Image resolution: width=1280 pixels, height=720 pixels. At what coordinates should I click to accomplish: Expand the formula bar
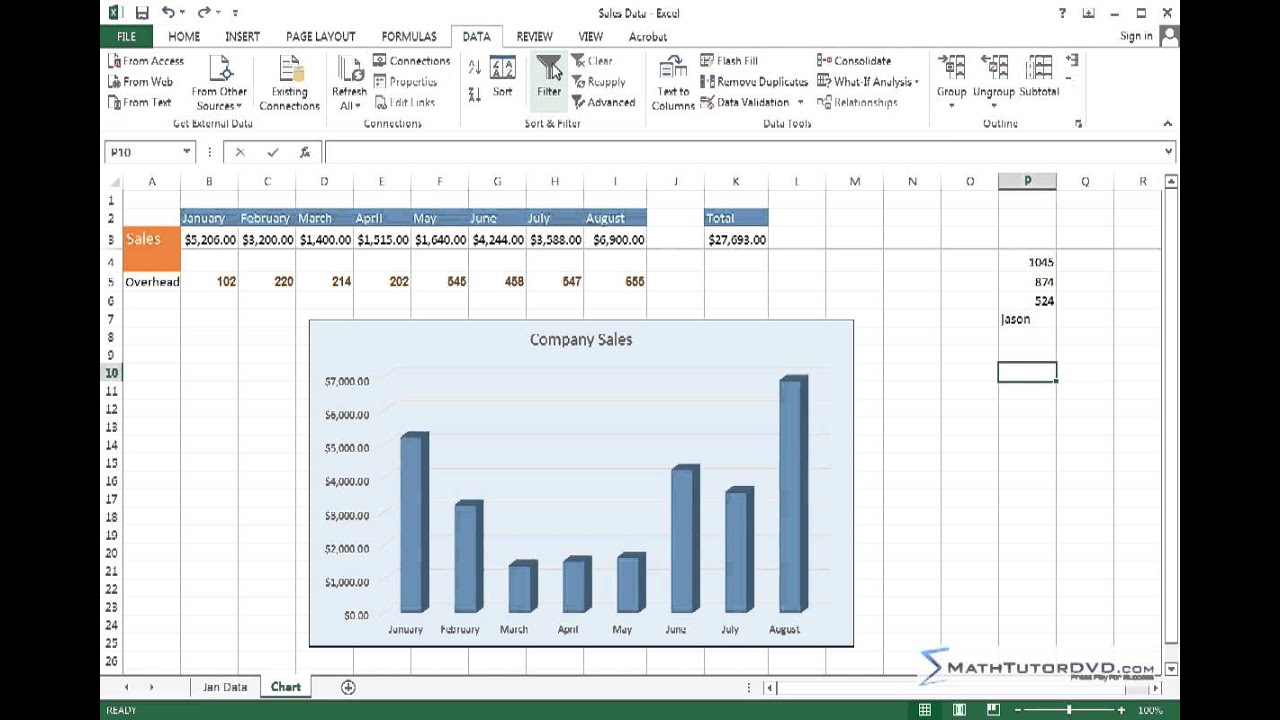[x=1168, y=152]
